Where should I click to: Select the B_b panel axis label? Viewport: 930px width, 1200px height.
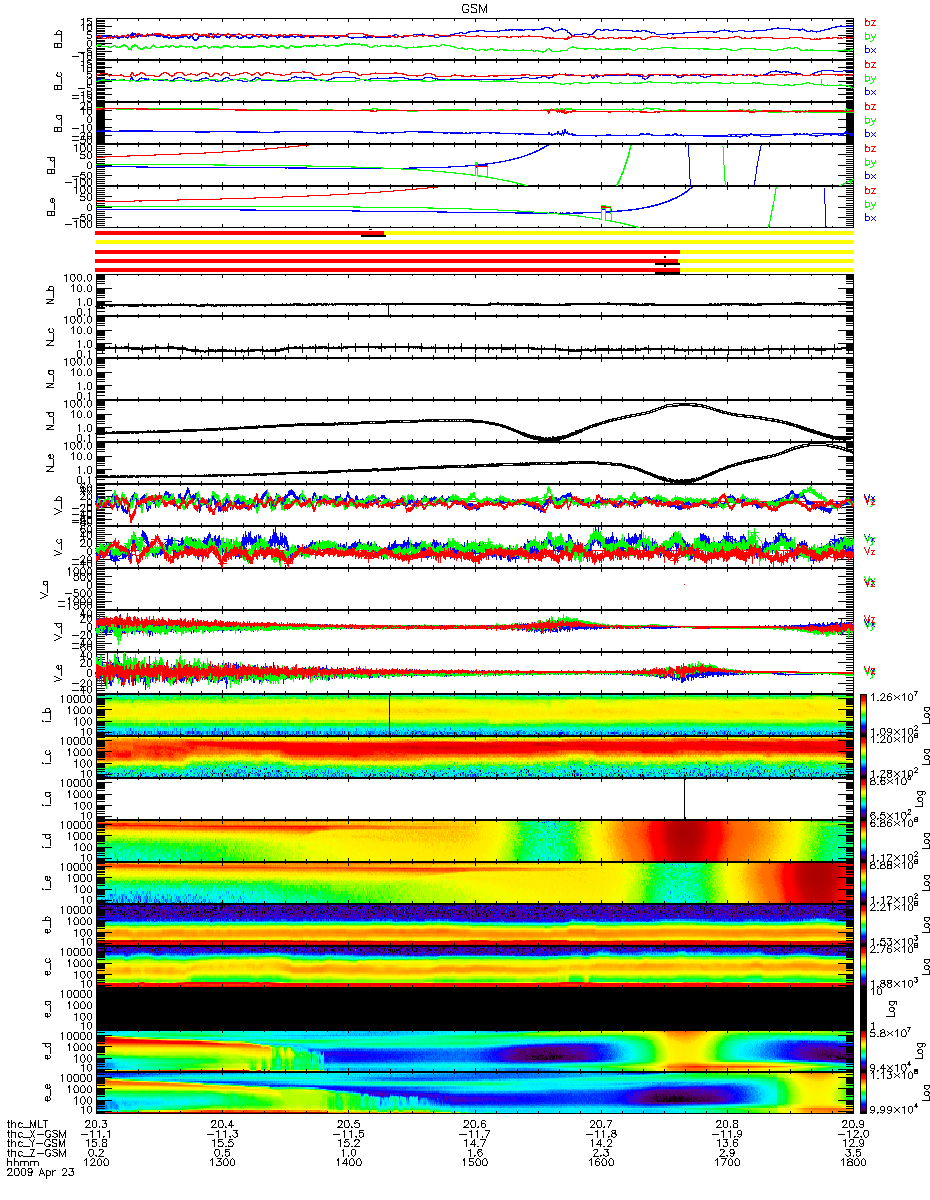(x=60, y=40)
